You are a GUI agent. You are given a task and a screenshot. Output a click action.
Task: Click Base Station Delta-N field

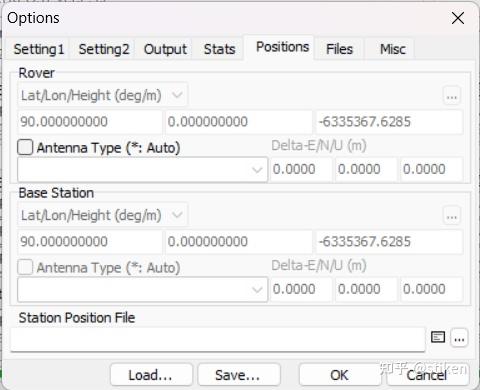[x=366, y=290]
